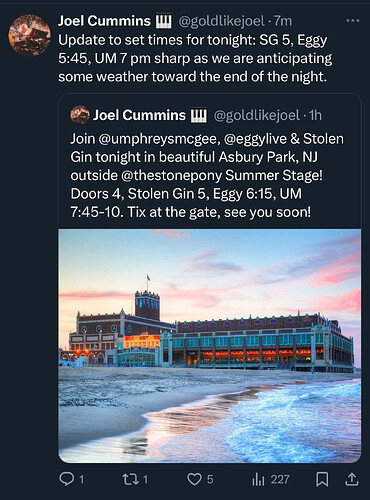Open the Joel Cummins name on the top tweet
This screenshot has height=500, width=370.
click(104, 21)
